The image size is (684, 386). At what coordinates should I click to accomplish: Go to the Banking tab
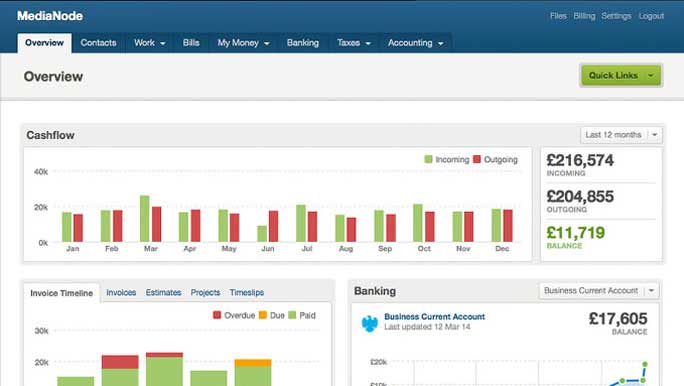coord(303,43)
